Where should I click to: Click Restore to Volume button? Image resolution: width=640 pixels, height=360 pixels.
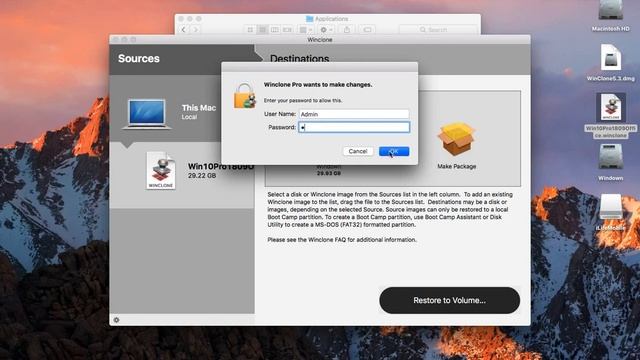point(449,300)
